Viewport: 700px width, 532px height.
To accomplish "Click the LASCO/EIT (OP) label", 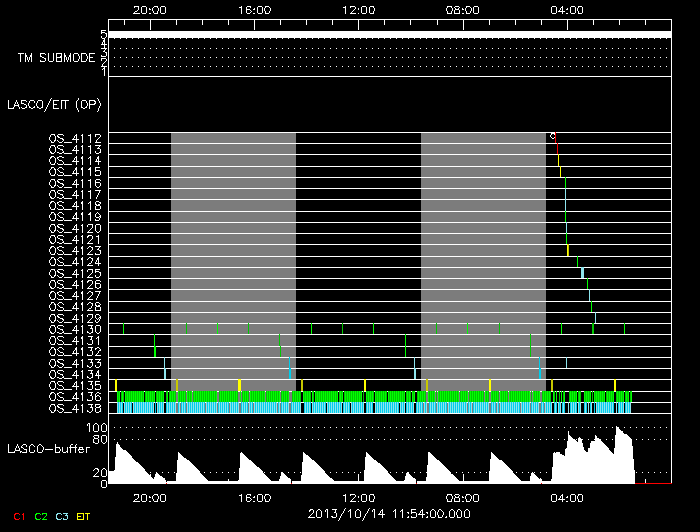I will pyautogui.click(x=54, y=105).
